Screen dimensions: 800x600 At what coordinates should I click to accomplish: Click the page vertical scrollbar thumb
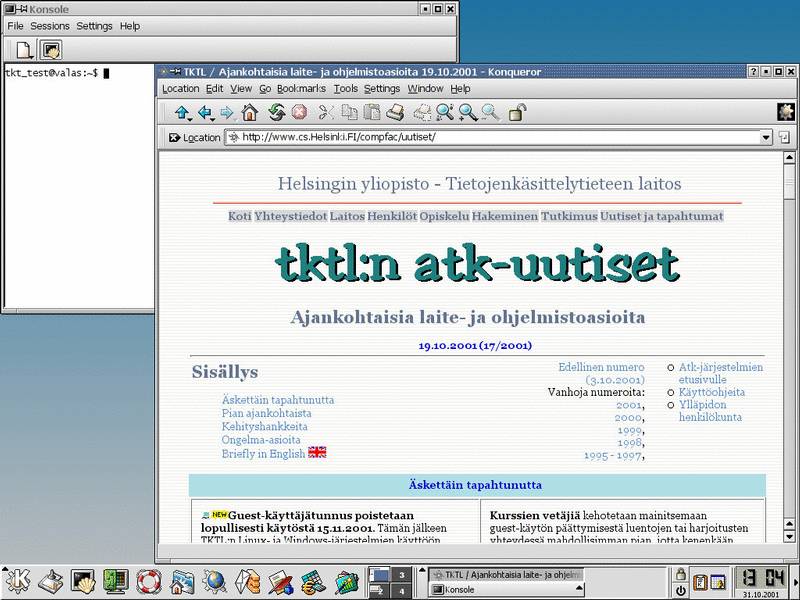click(789, 181)
